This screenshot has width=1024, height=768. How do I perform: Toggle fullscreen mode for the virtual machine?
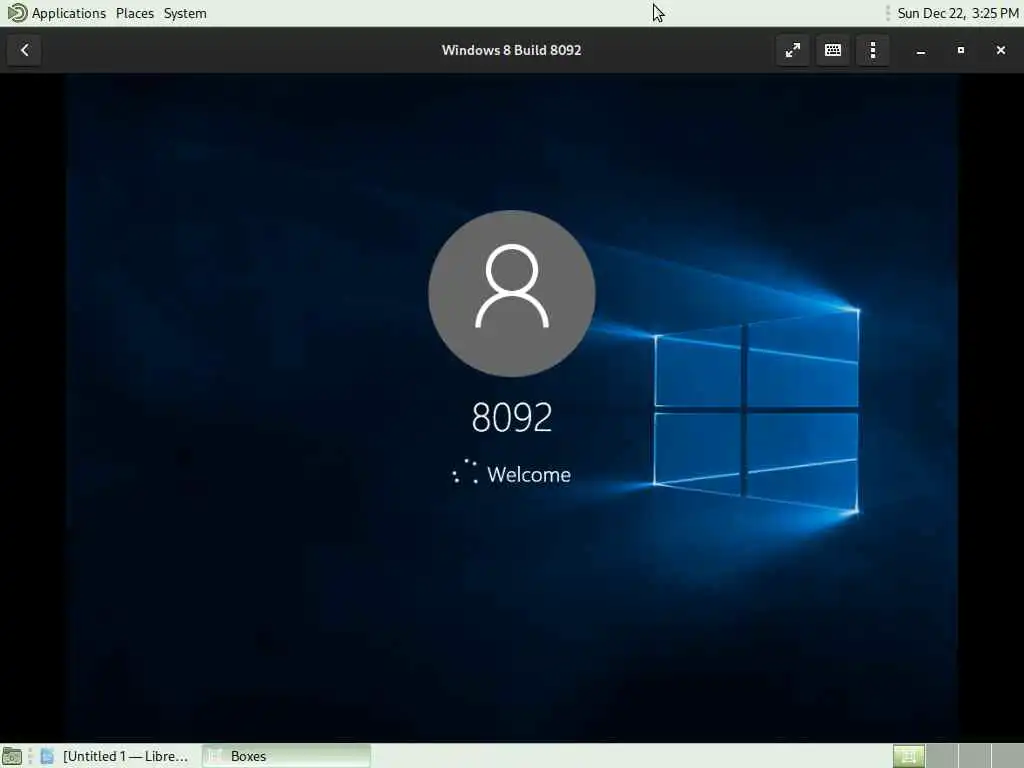[793, 50]
